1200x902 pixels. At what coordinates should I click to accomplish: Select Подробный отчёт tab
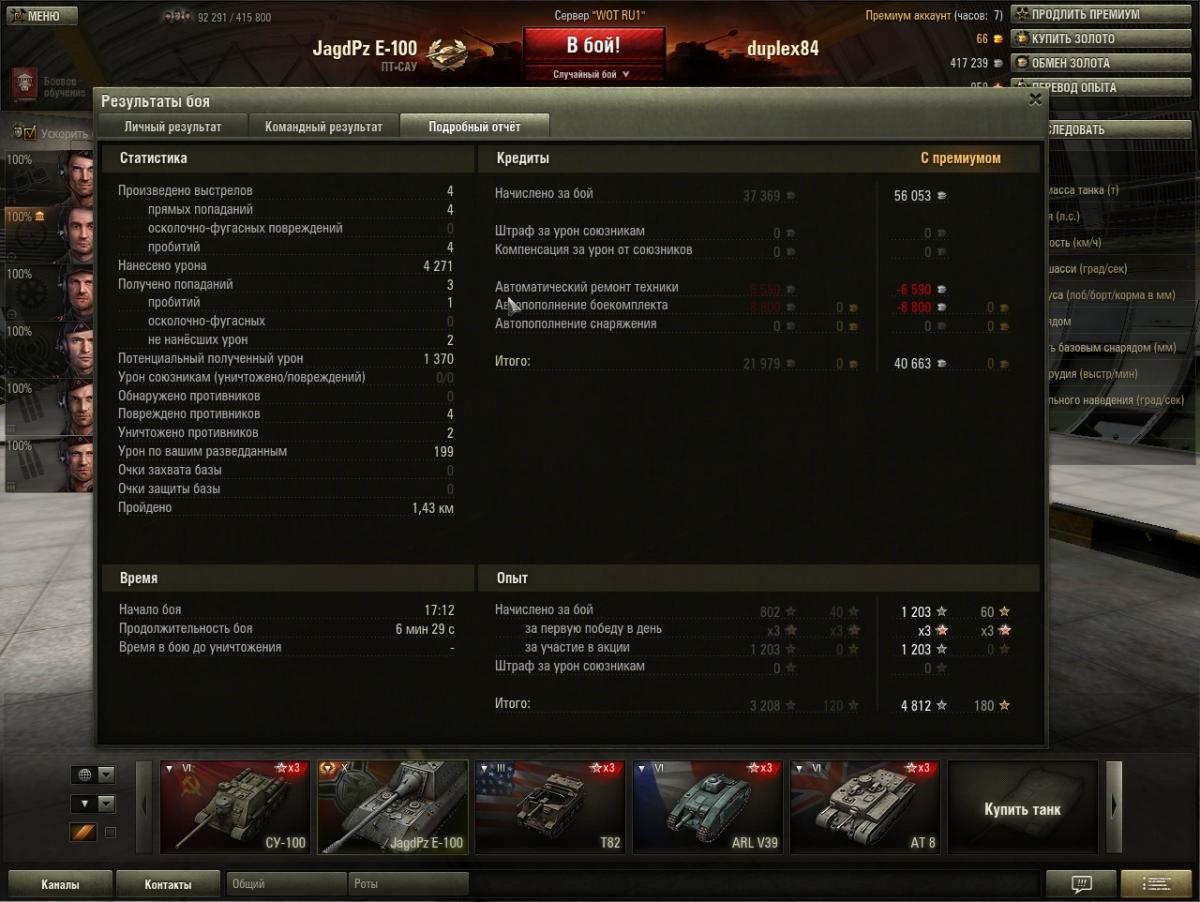point(474,127)
